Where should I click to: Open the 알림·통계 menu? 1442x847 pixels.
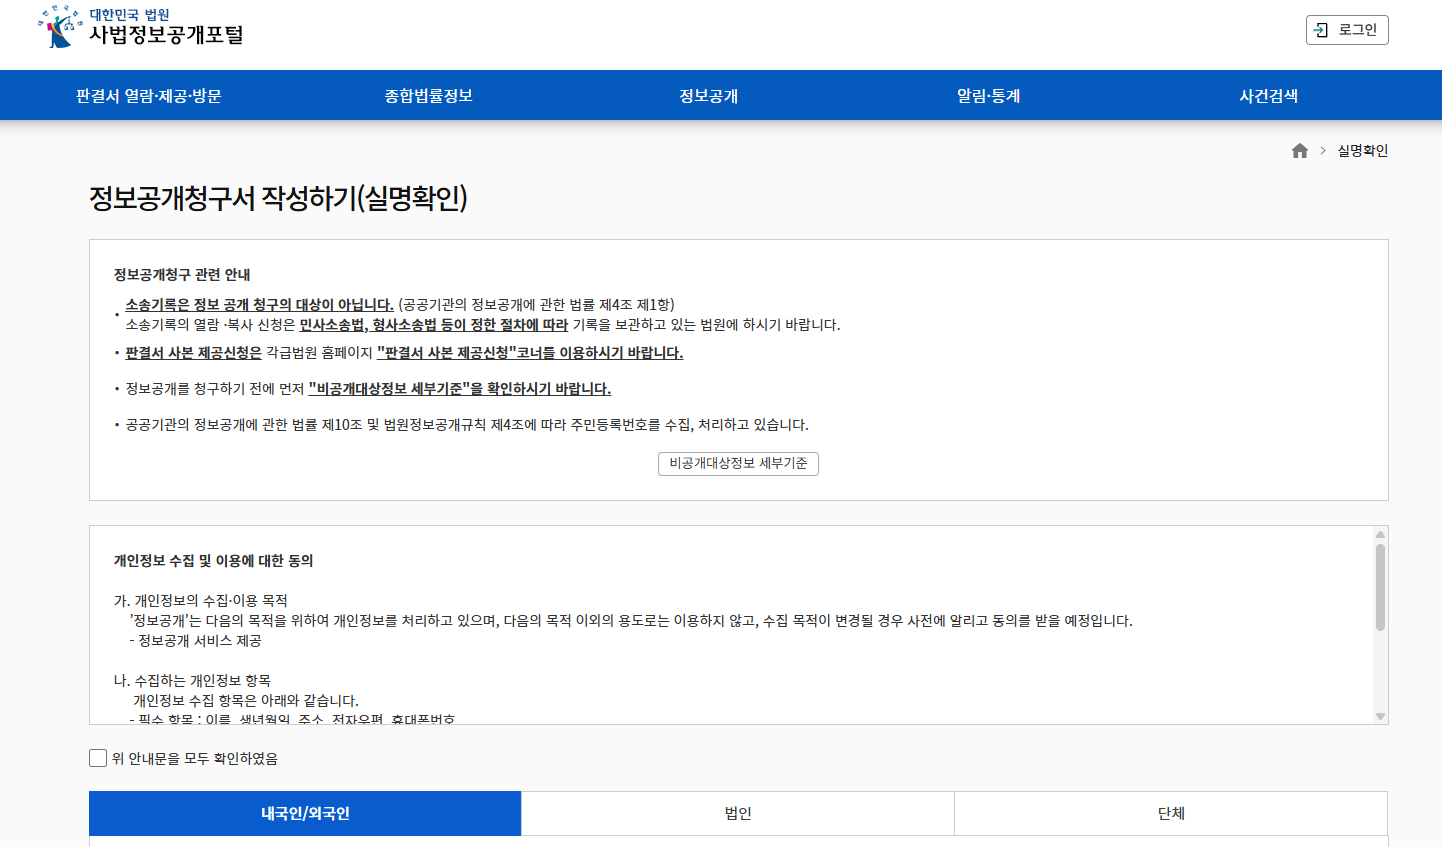[986, 94]
